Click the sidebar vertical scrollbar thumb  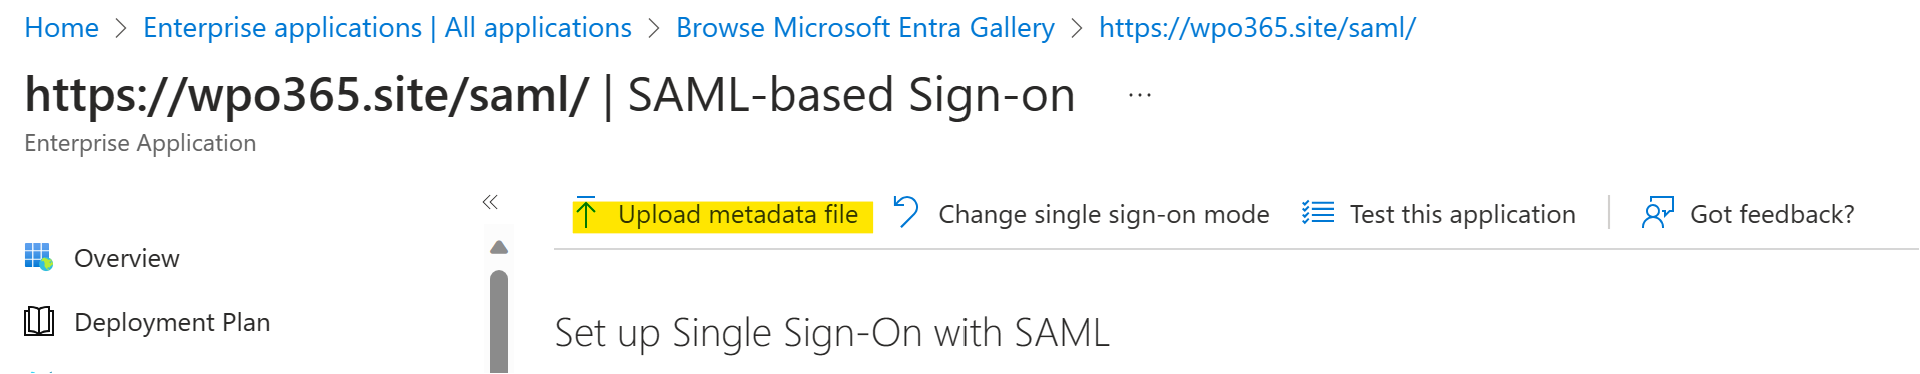coord(499,322)
